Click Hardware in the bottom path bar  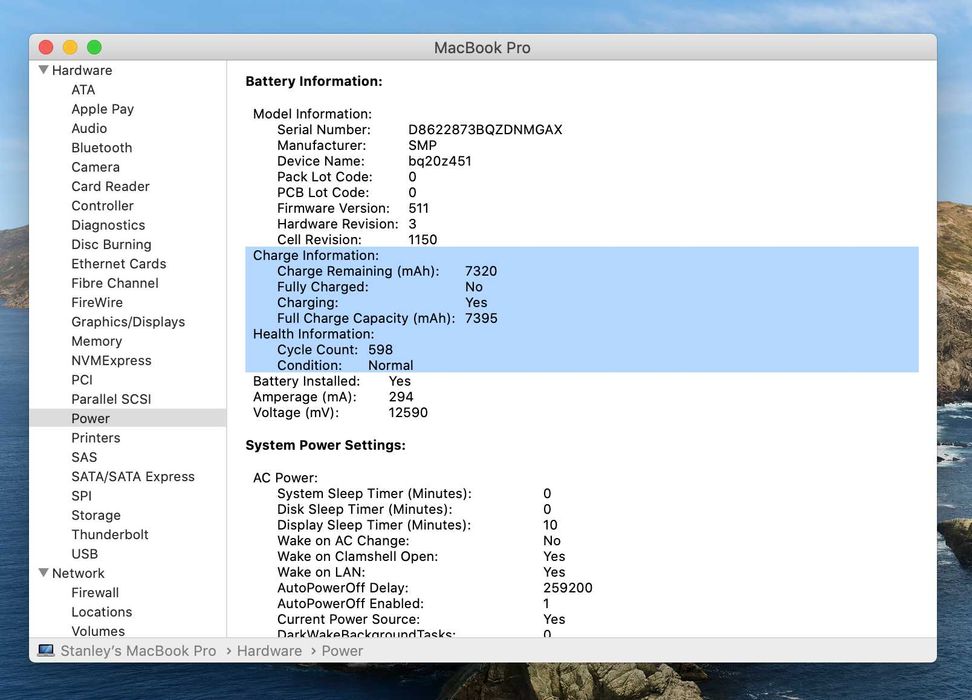coord(269,650)
